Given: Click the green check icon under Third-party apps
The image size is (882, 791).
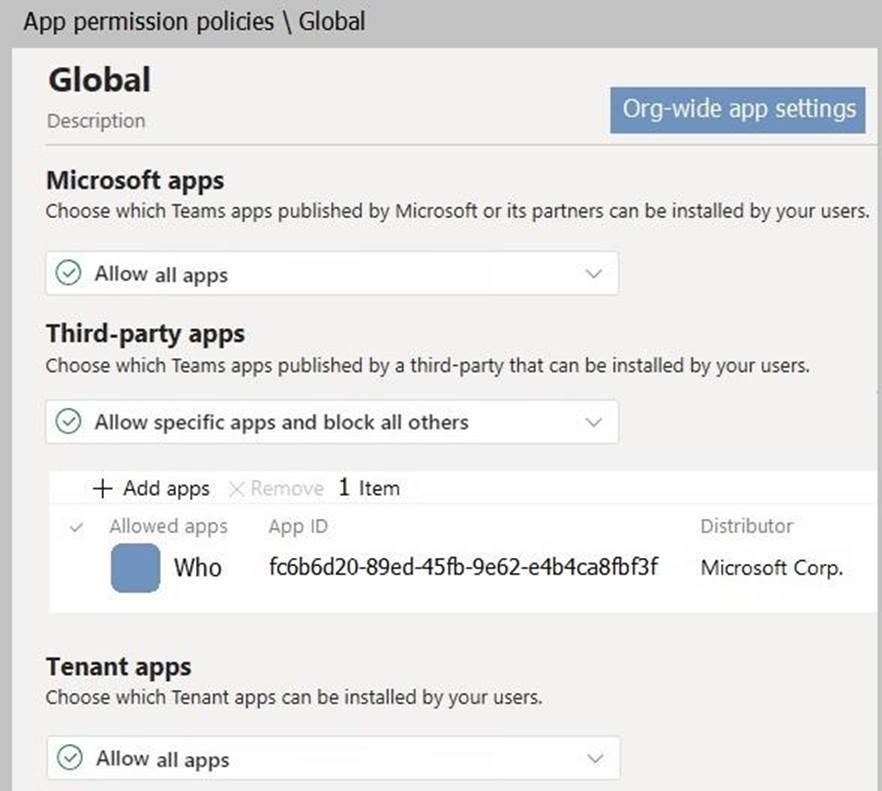Looking at the screenshot, I should pos(68,422).
